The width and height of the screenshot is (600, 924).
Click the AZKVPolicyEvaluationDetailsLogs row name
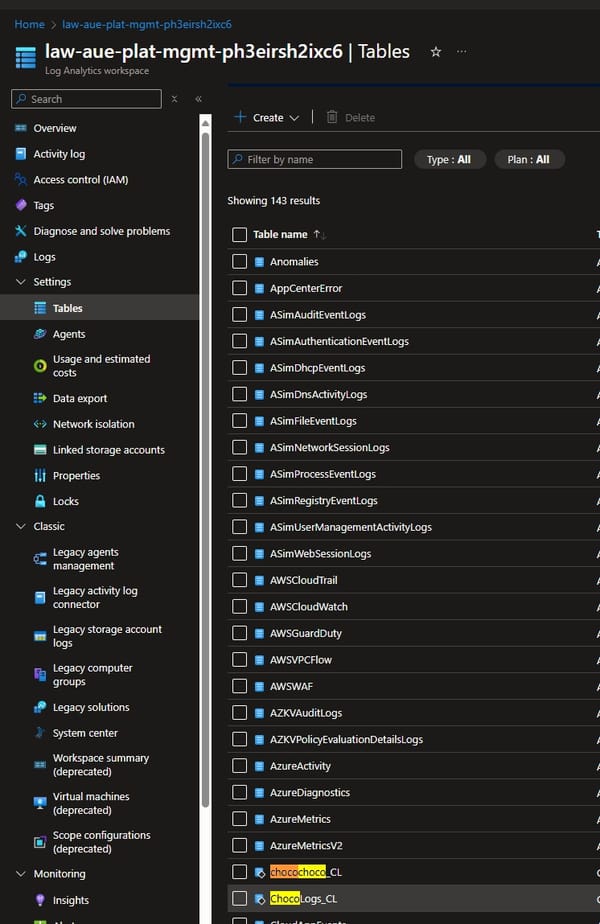pyautogui.click(x=347, y=740)
